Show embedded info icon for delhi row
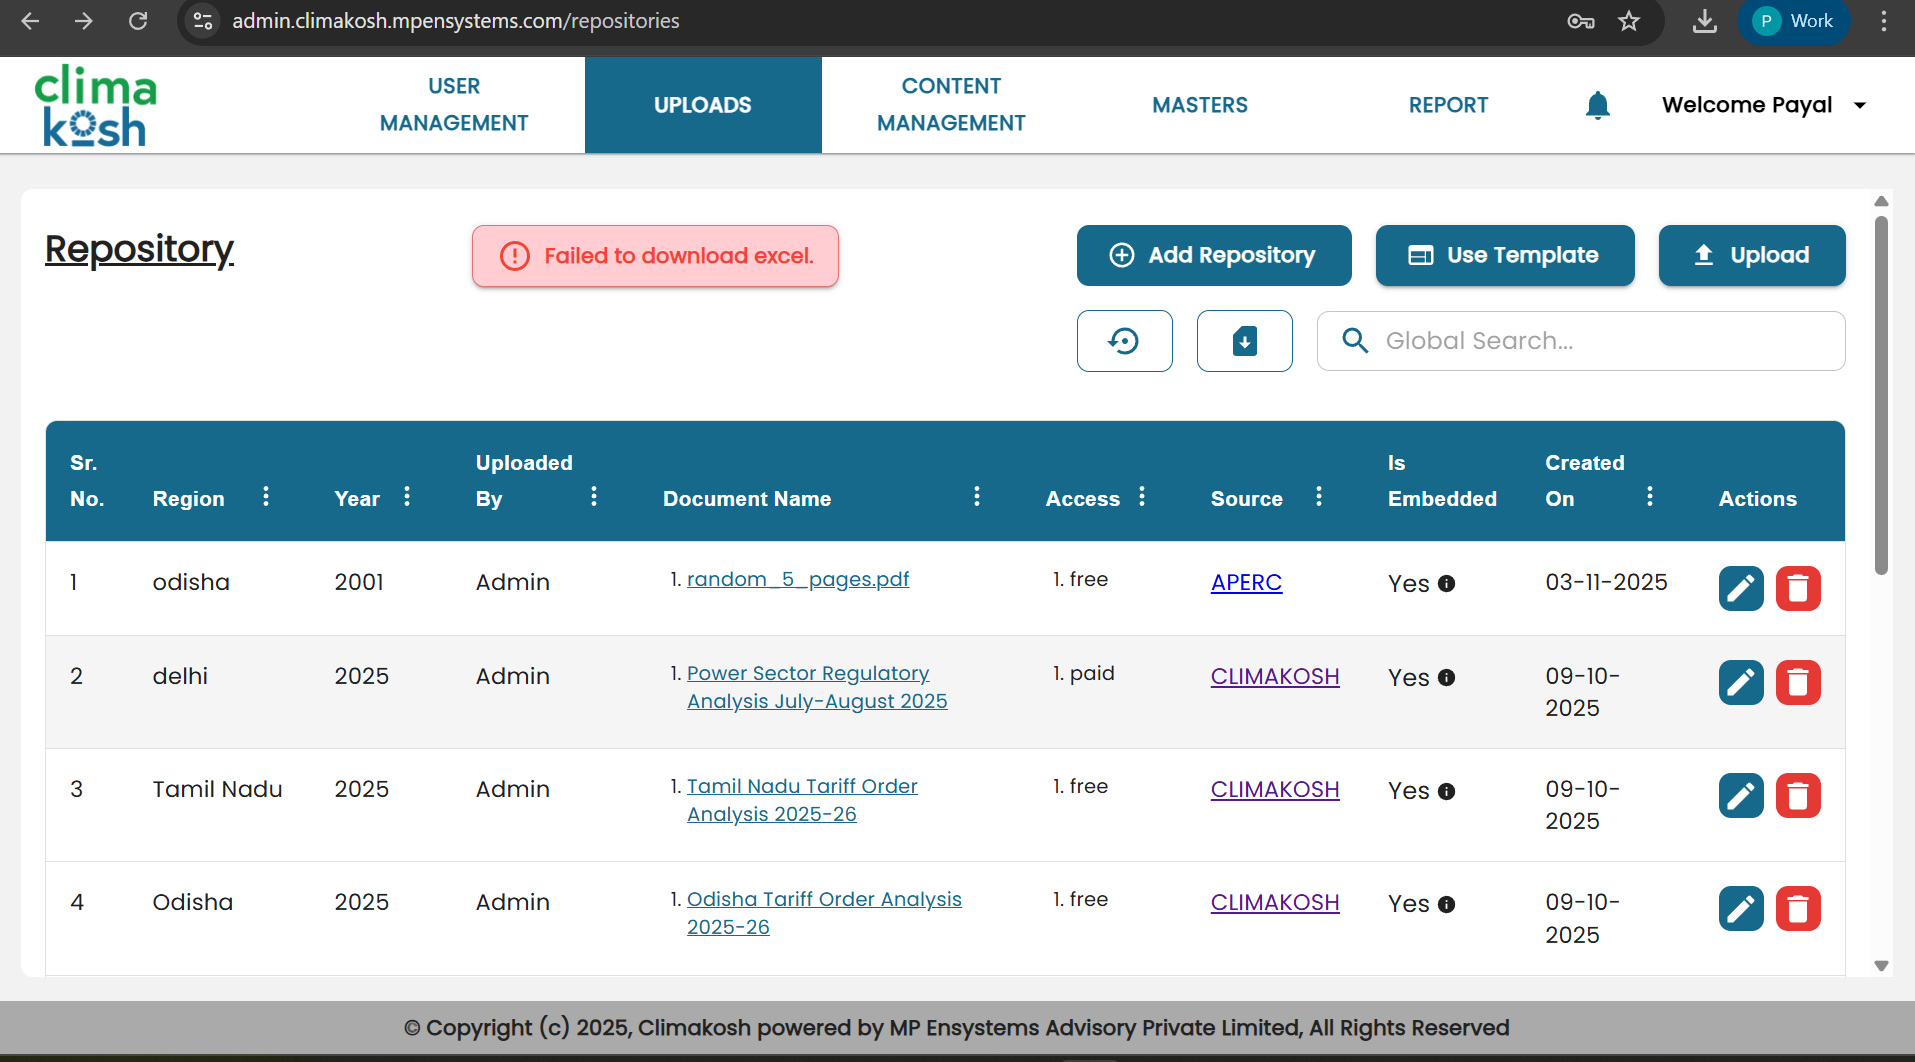The width and height of the screenshot is (1915, 1062). tap(1446, 678)
